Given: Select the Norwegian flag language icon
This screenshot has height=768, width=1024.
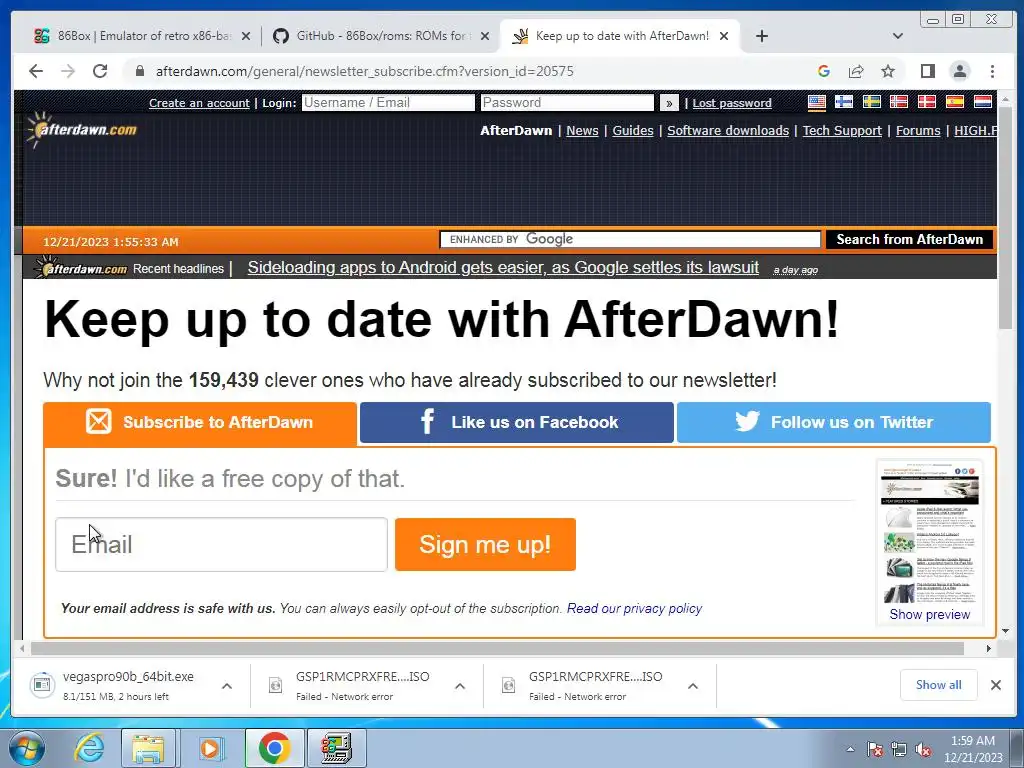Looking at the screenshot, I should (899, 102).
